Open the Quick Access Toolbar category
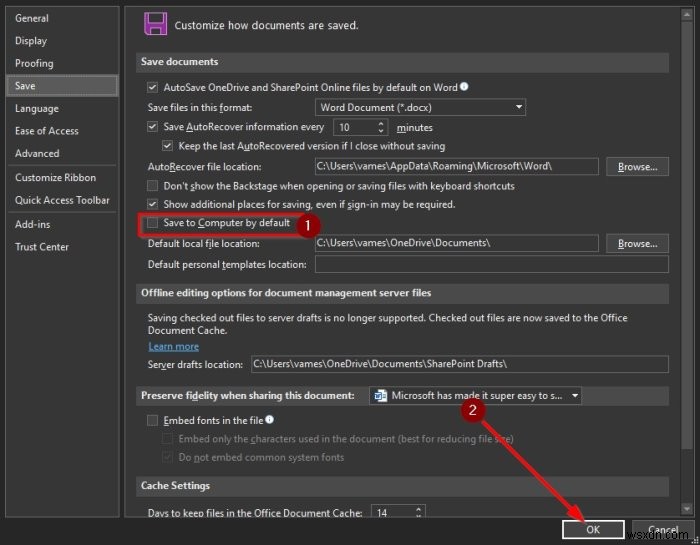The width and height of the screenshot is (700, 545). point(62,200)
